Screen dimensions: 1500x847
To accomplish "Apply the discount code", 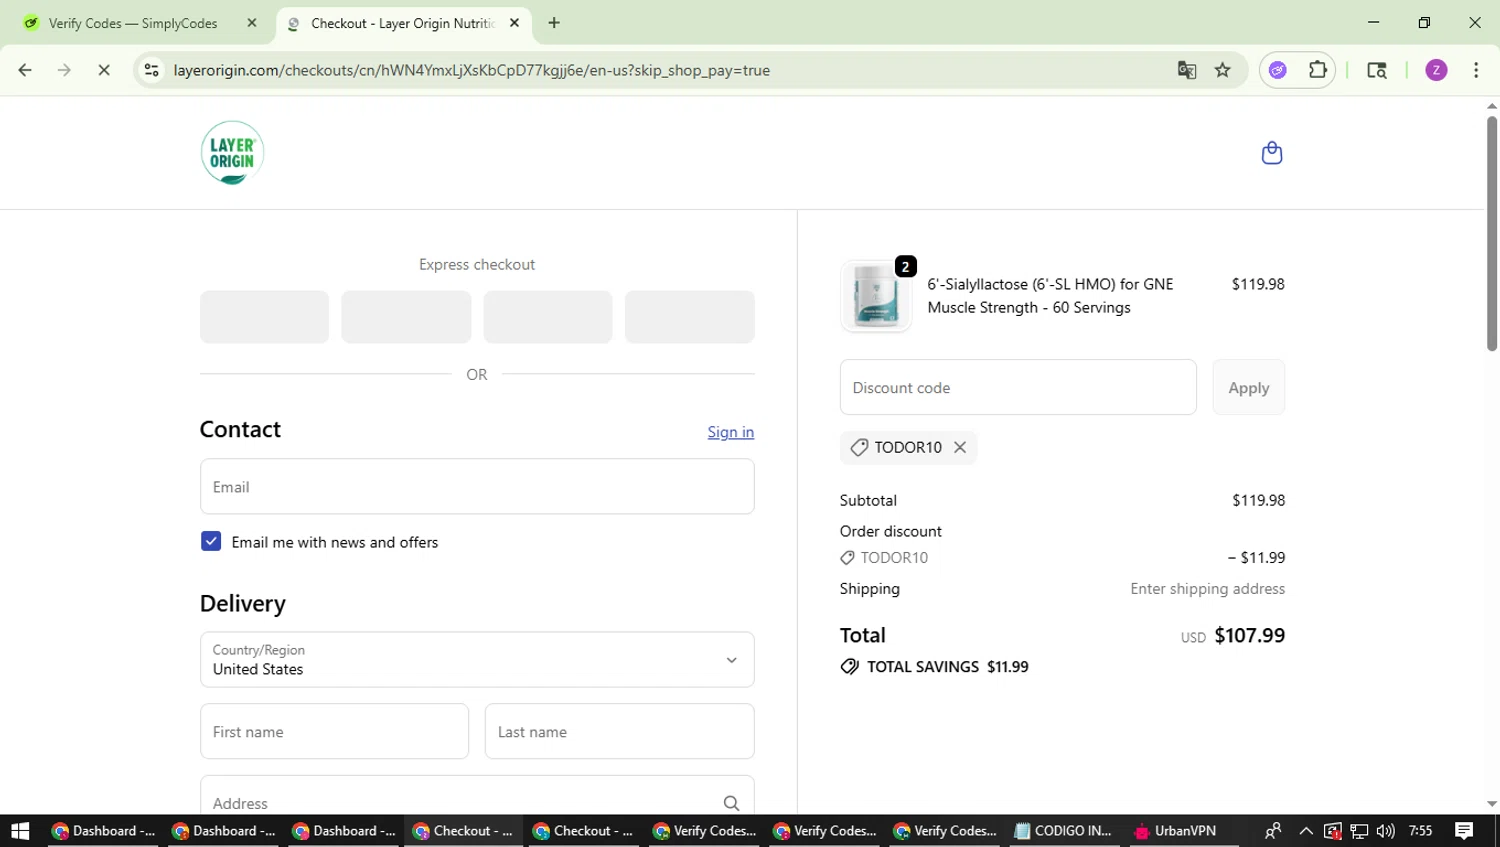I will pyautogui.click(x=1249, y=387).
